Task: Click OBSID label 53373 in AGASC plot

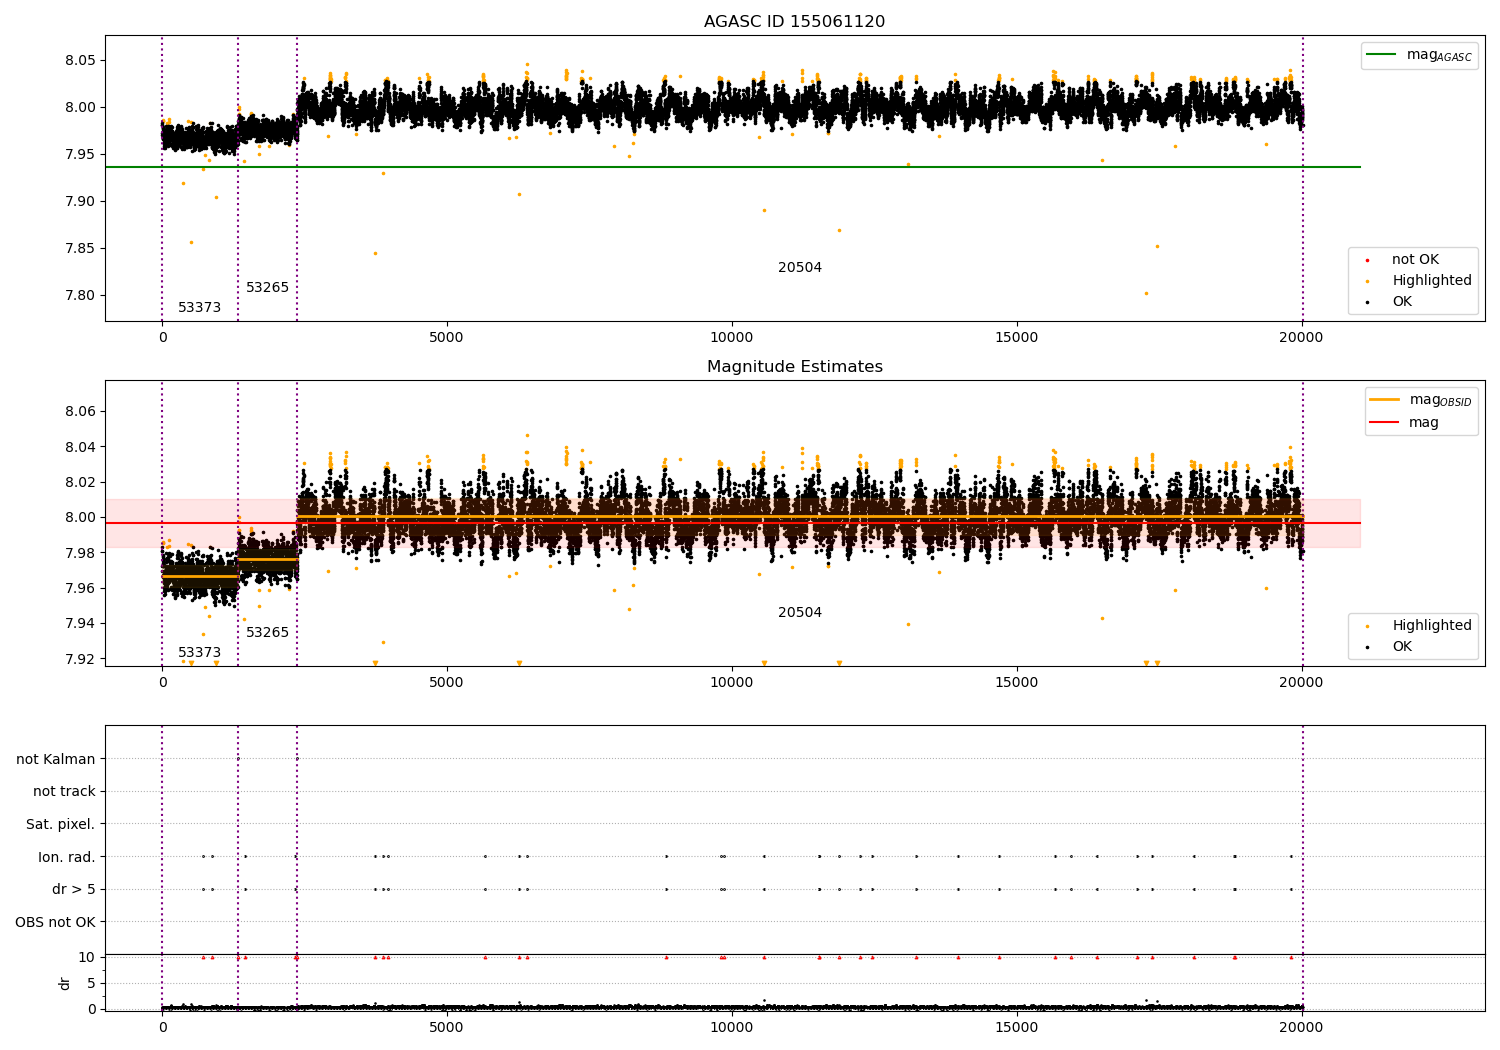Action: click(x=199, y=308)
